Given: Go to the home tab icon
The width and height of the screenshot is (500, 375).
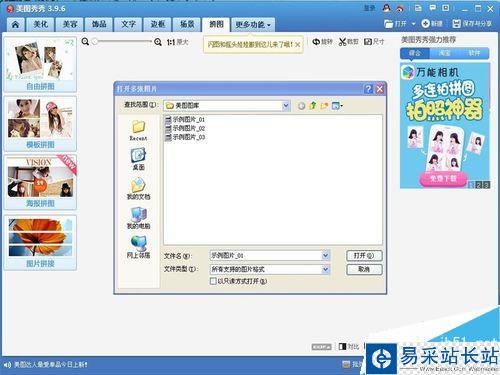Looking at the screenshot, I should [x=15, y=24].
